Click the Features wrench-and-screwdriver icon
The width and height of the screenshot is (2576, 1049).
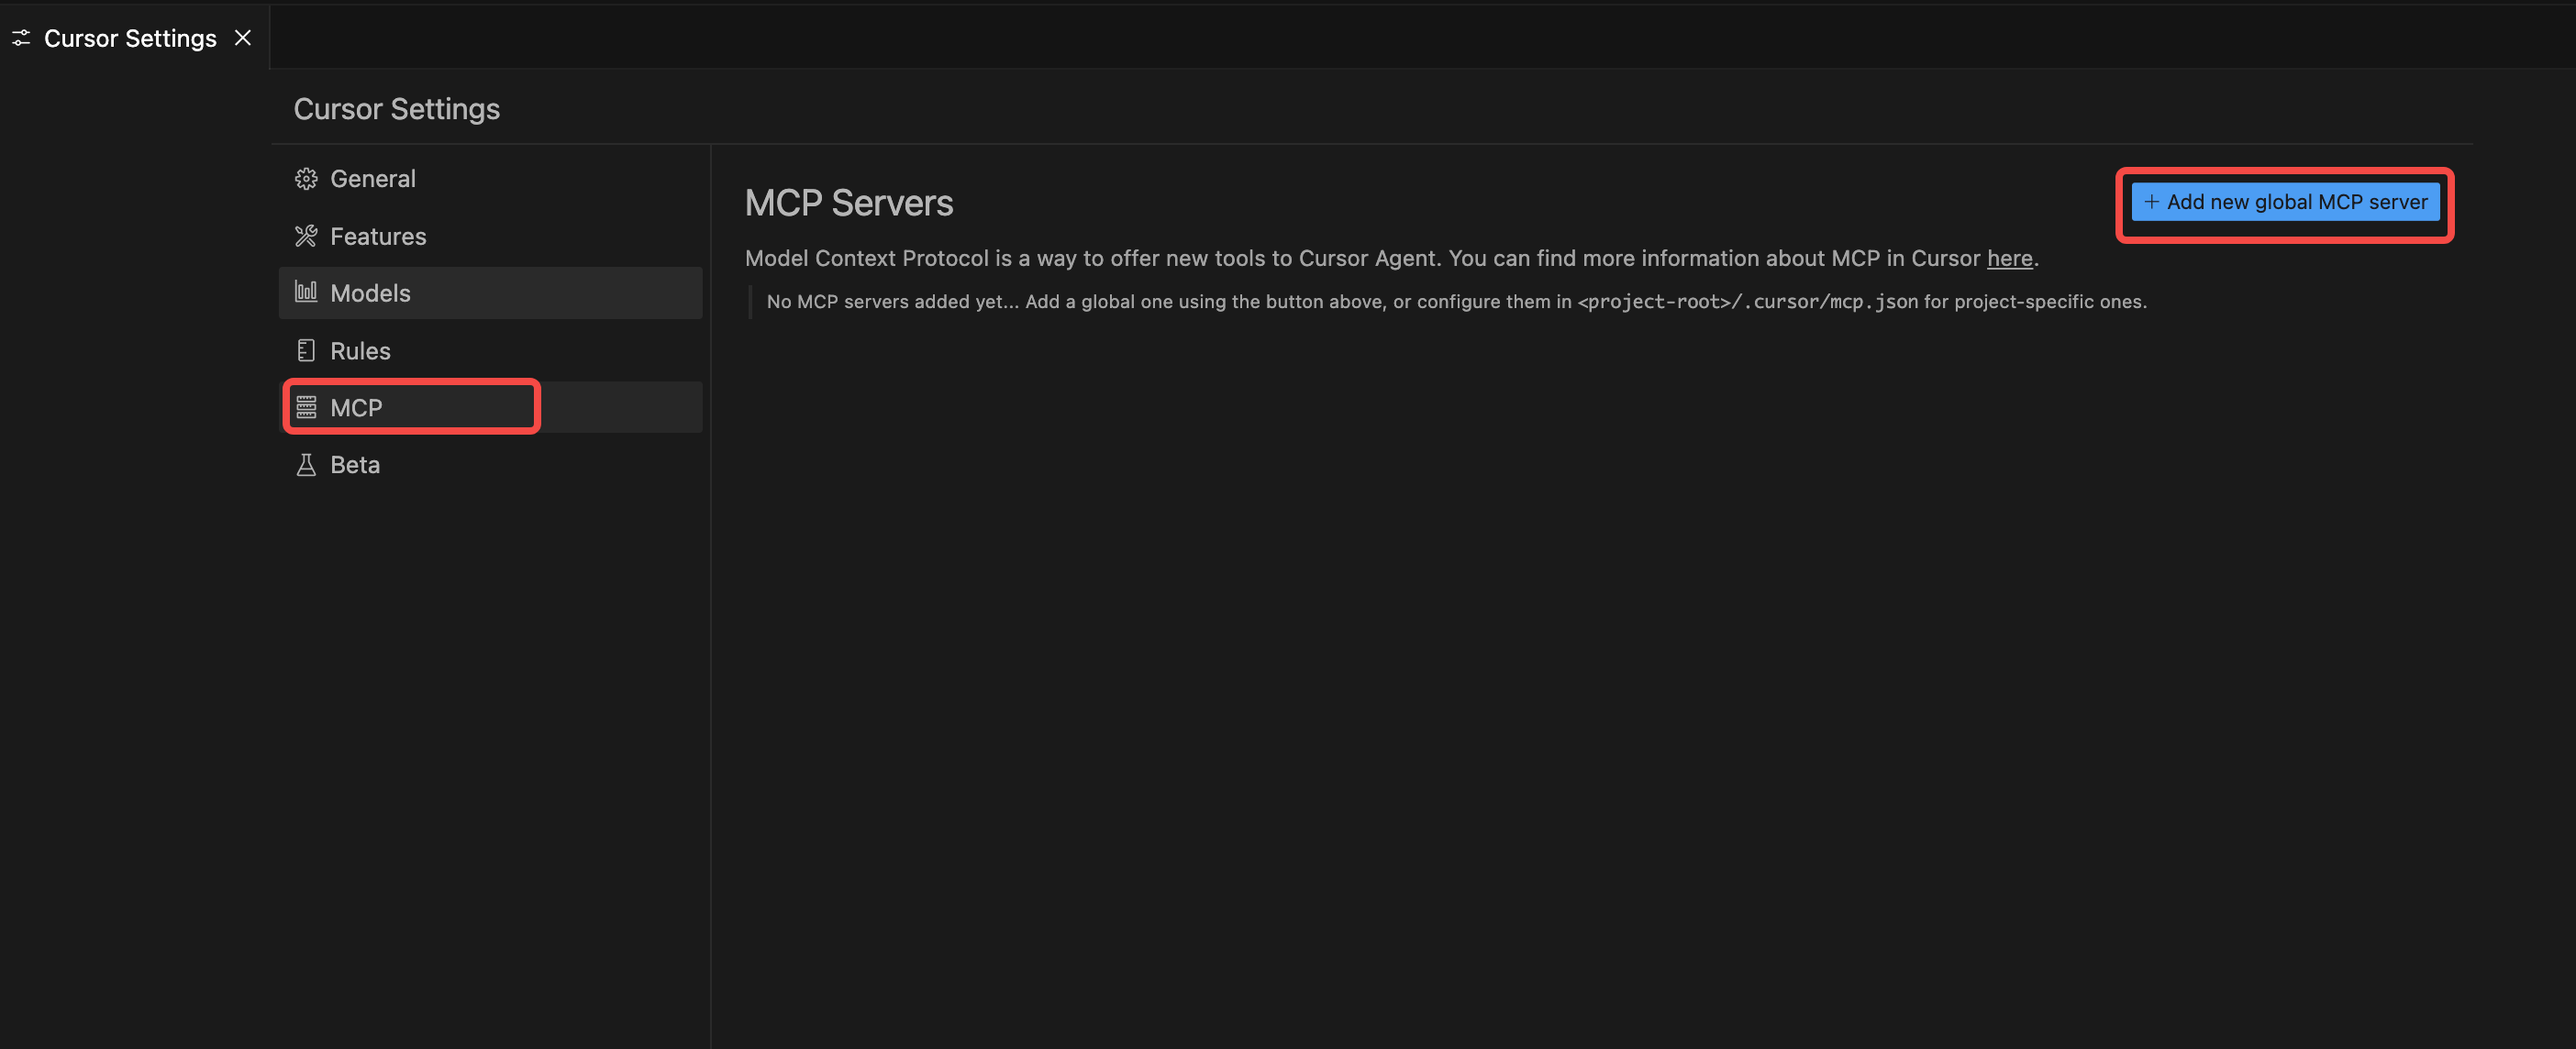point(306,236)
